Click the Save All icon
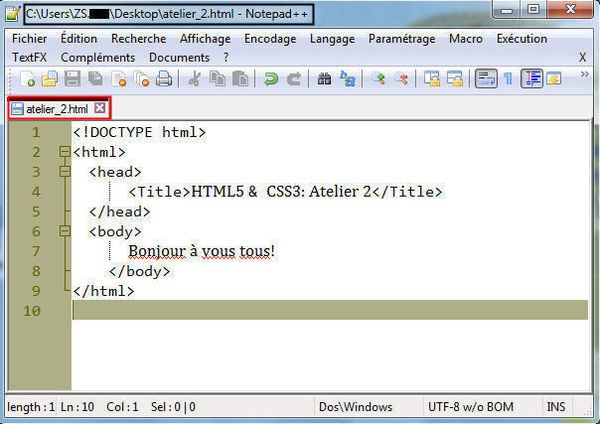This screenshot has width=600, height=424. [x=95, y=79]
